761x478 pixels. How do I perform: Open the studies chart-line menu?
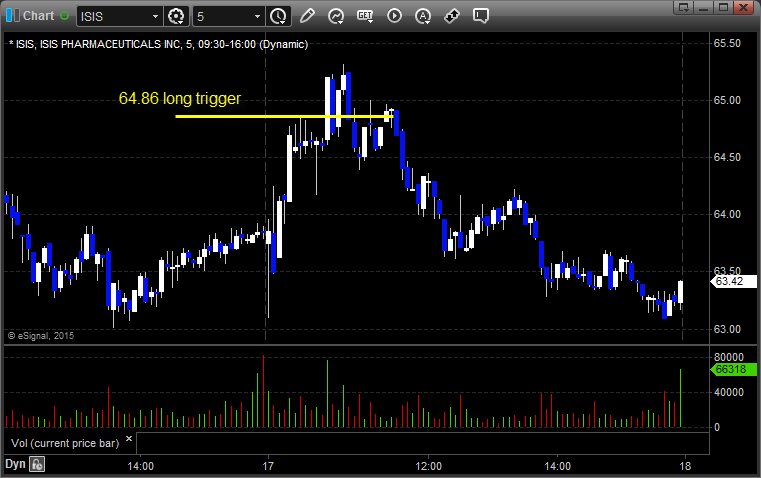point(335,16)
